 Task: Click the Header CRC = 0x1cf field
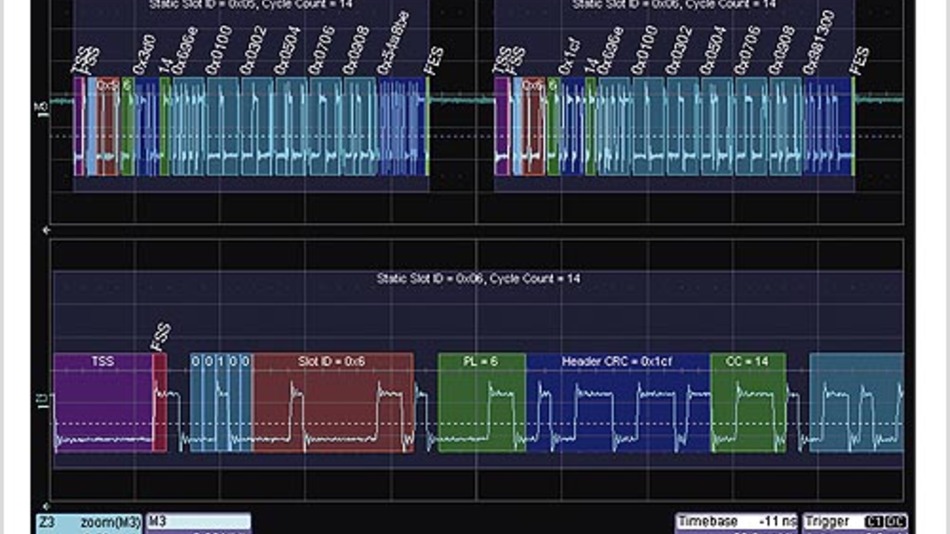618,402
